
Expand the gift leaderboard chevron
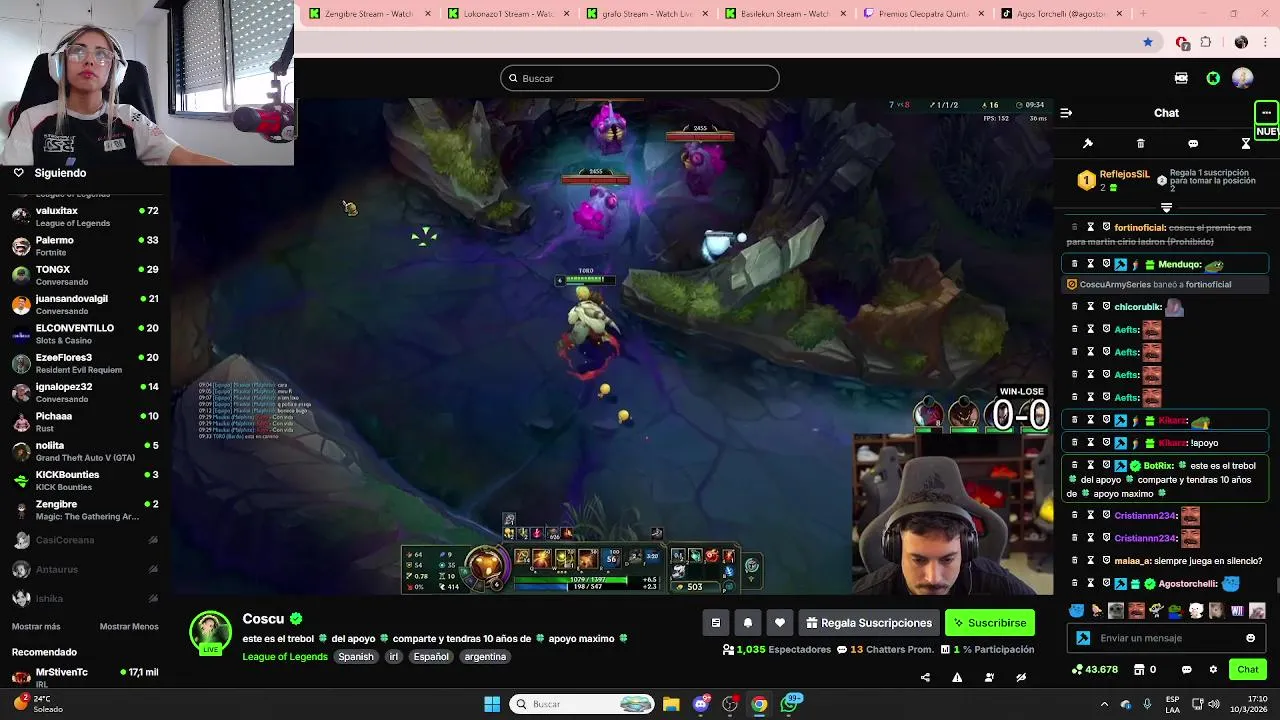point(1166,208)
